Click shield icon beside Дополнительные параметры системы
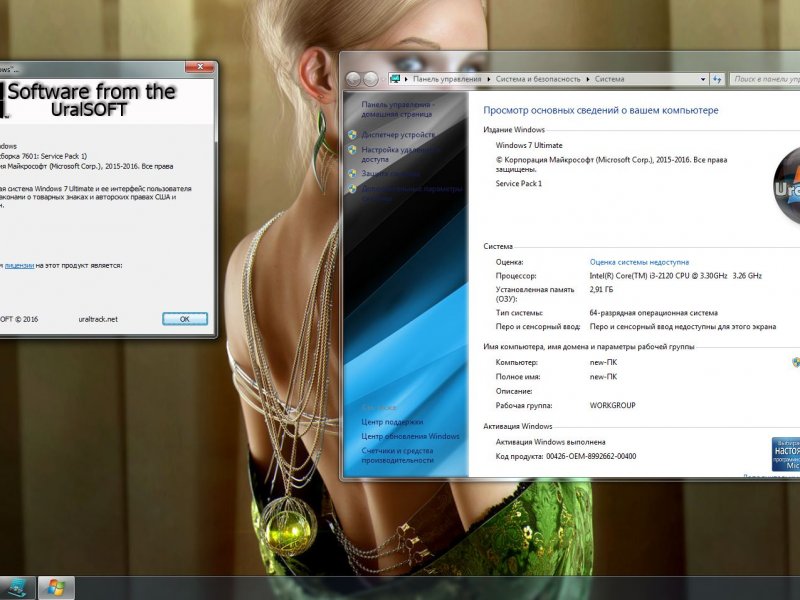The image size is (800, 600). pyautogui.click(x=352, y=189)
